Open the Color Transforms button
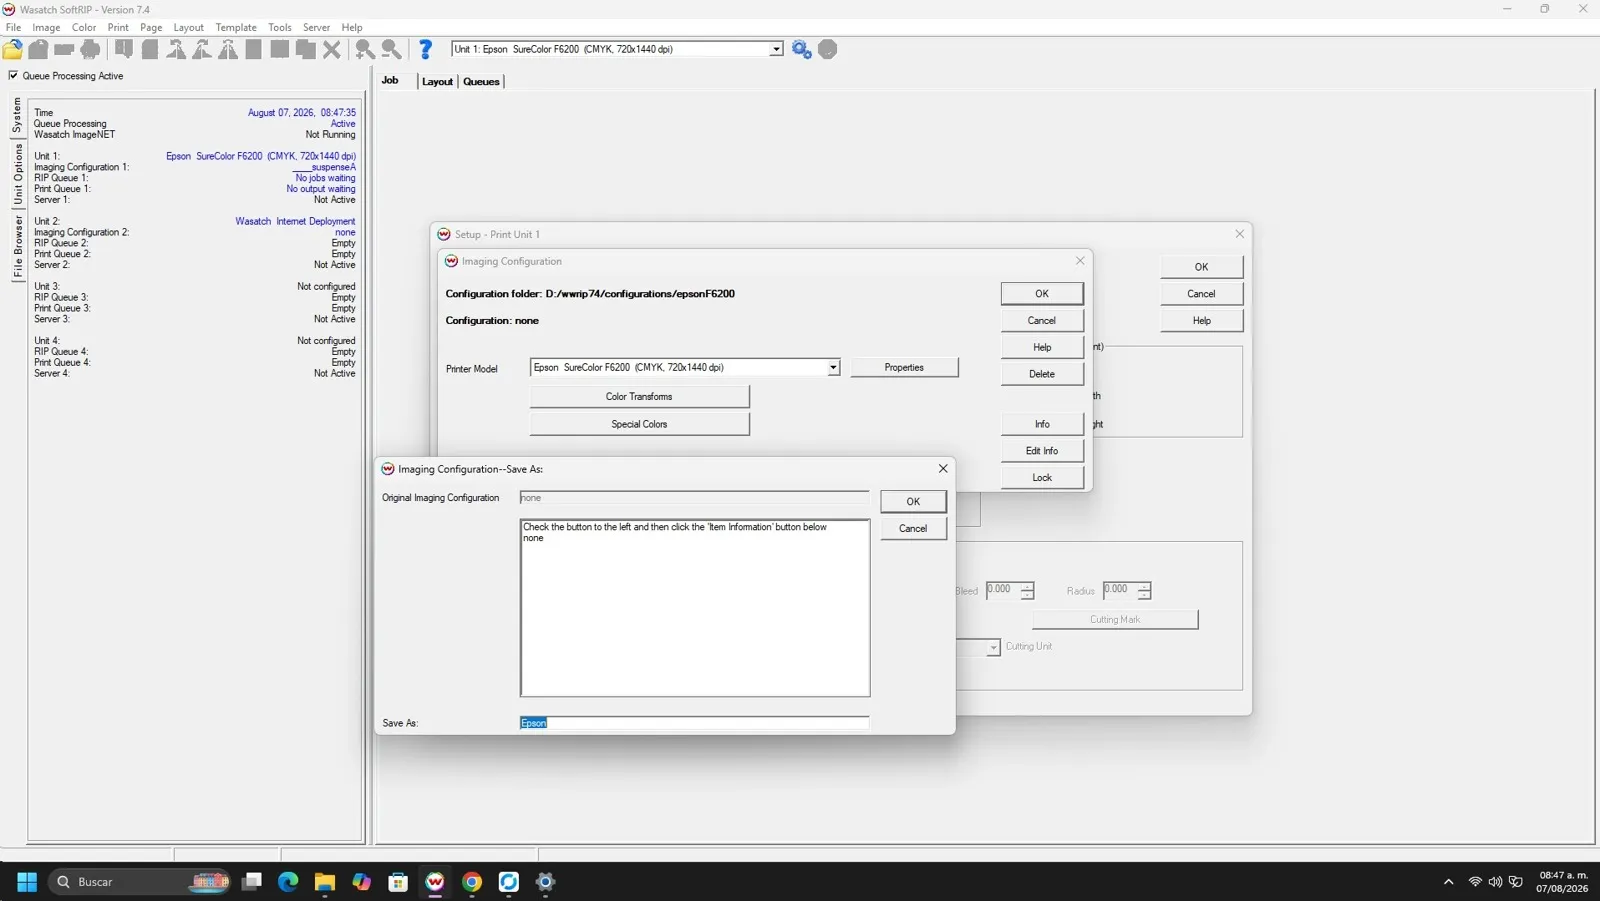 (x=639, y=396)
